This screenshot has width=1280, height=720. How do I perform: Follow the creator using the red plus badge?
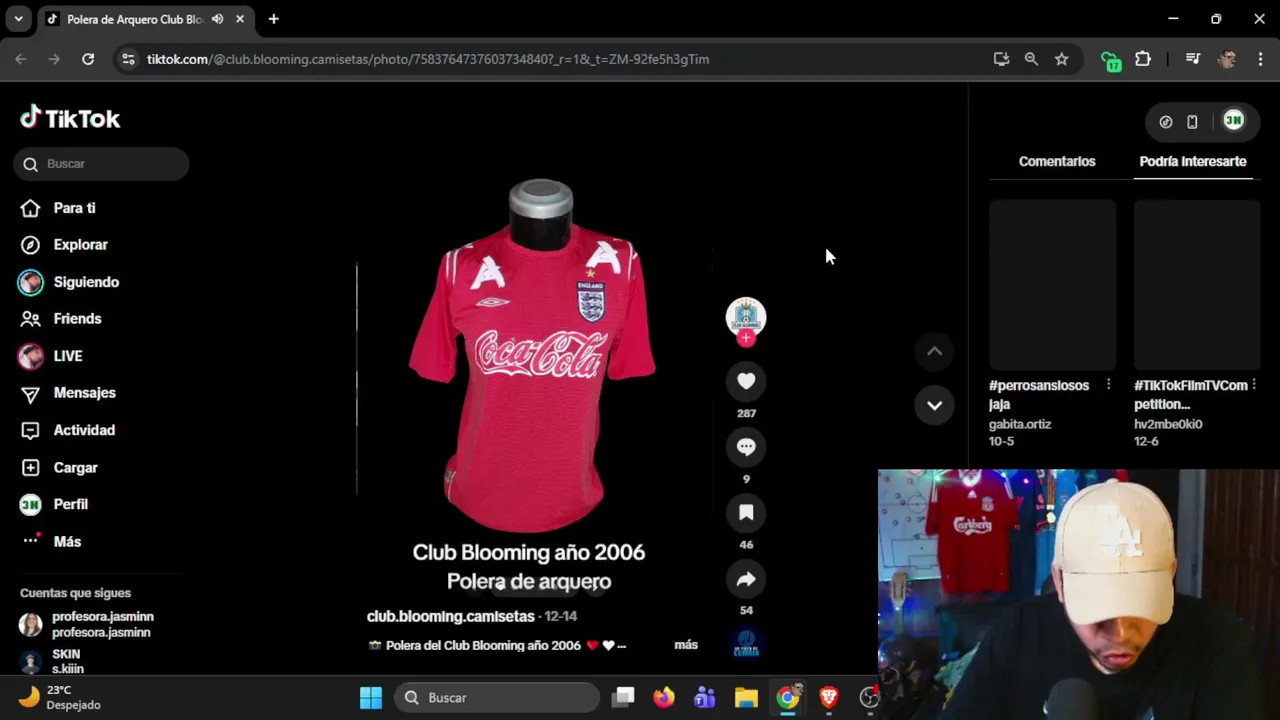pos(746,338)
